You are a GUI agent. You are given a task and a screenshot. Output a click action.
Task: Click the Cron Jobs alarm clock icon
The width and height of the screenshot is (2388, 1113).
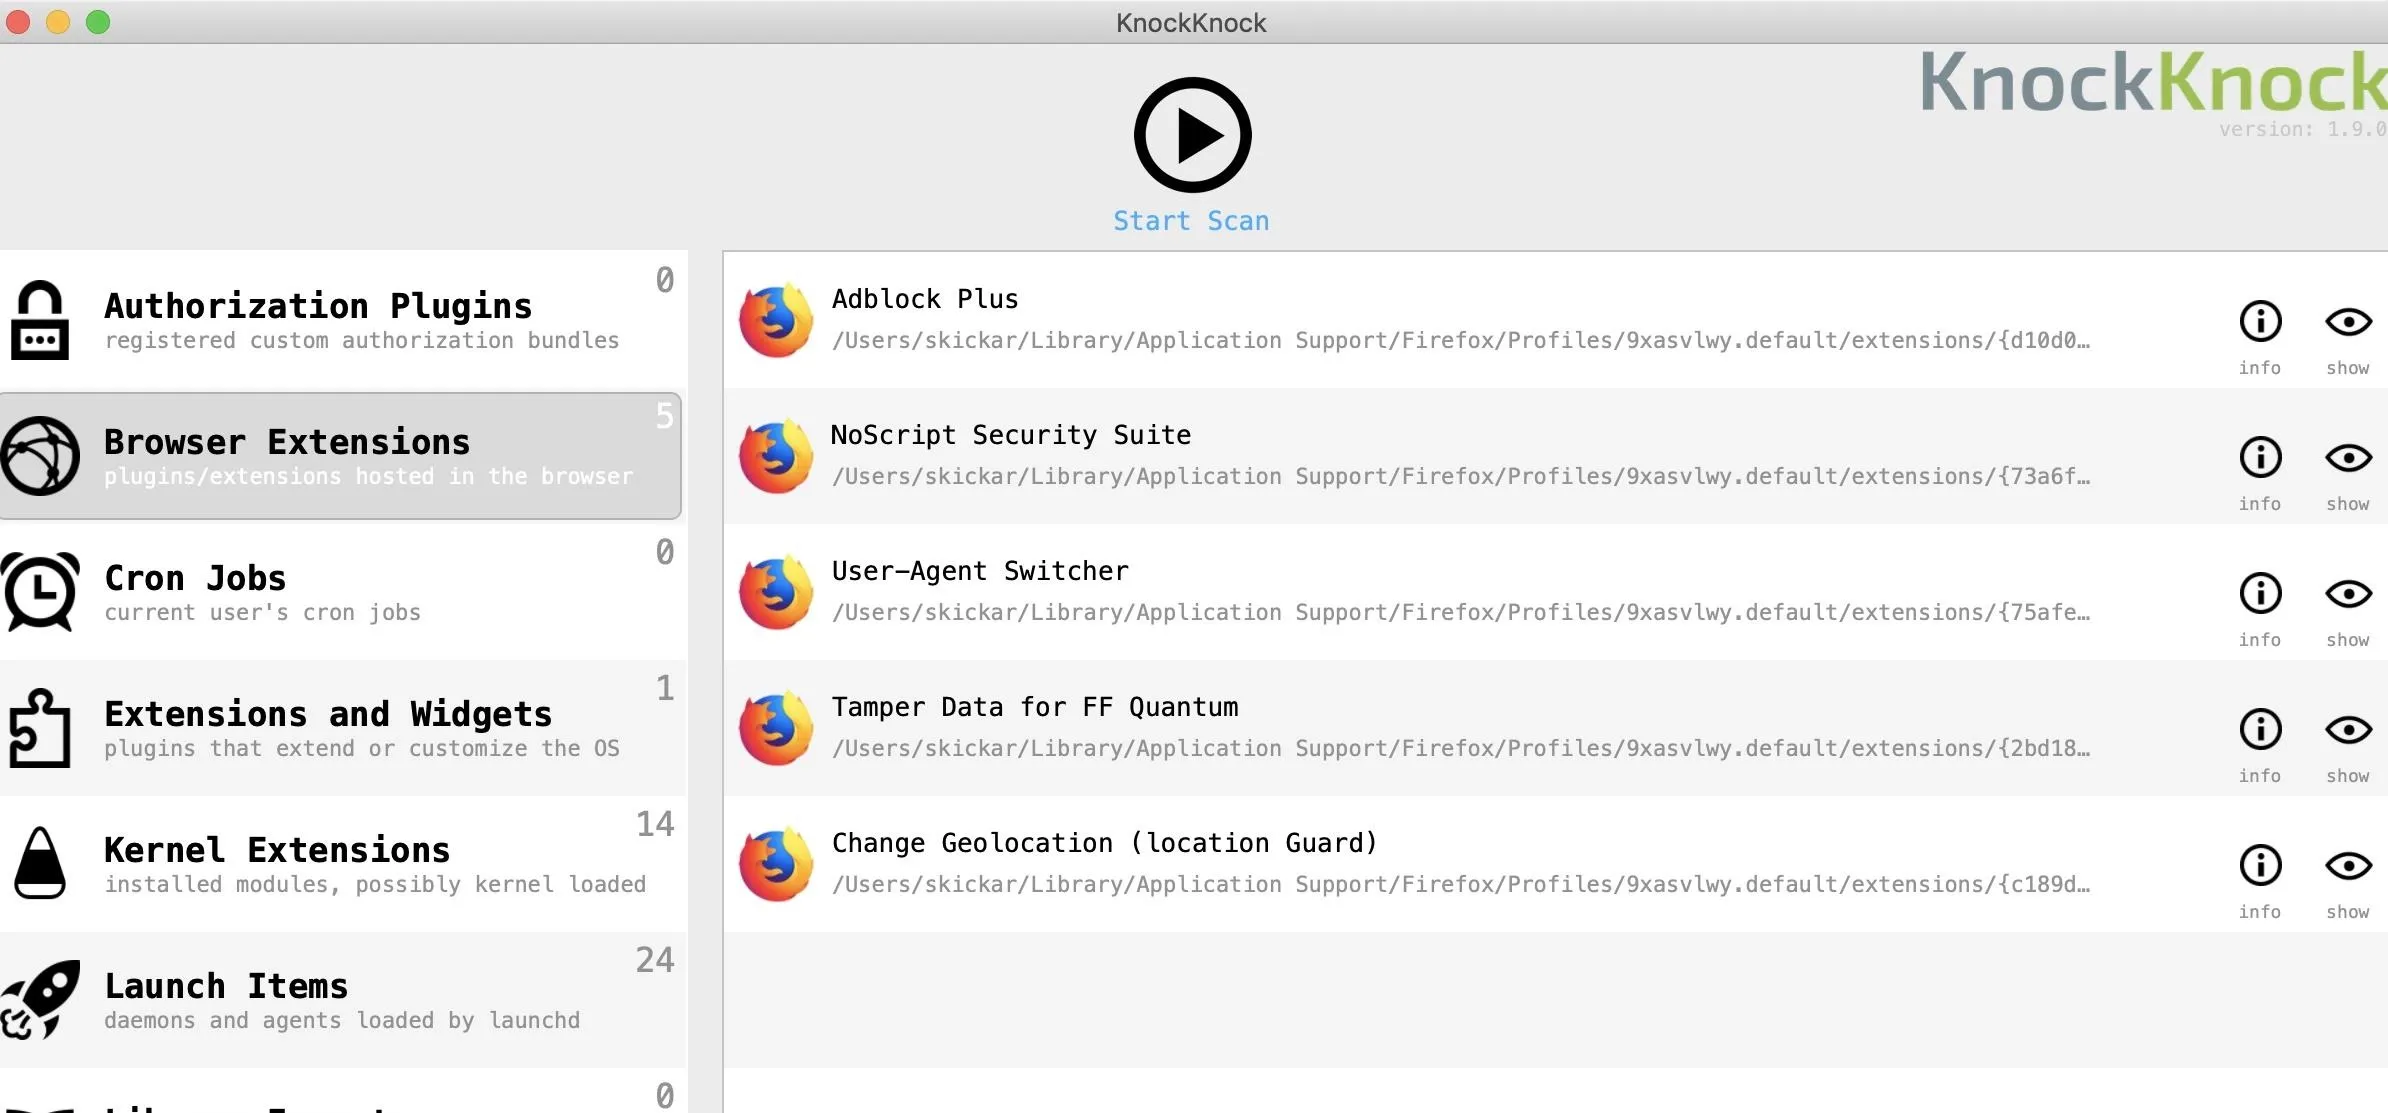coord(40,592)
